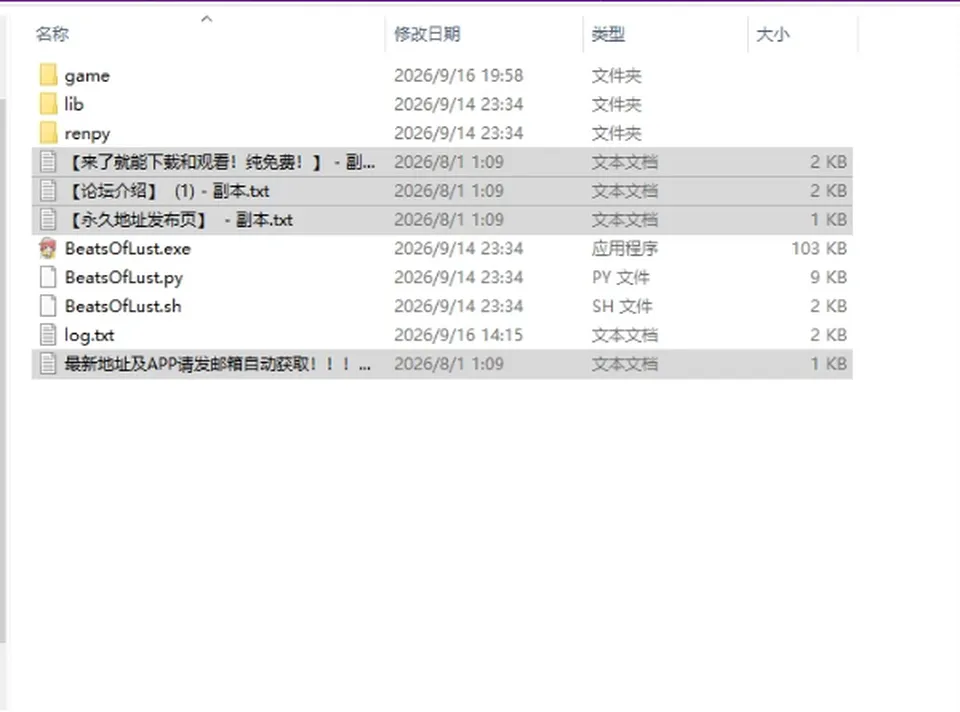The image size is (960, 712).
Task: Click the 最新地址及APP text file icon
Action: [48, 364]
